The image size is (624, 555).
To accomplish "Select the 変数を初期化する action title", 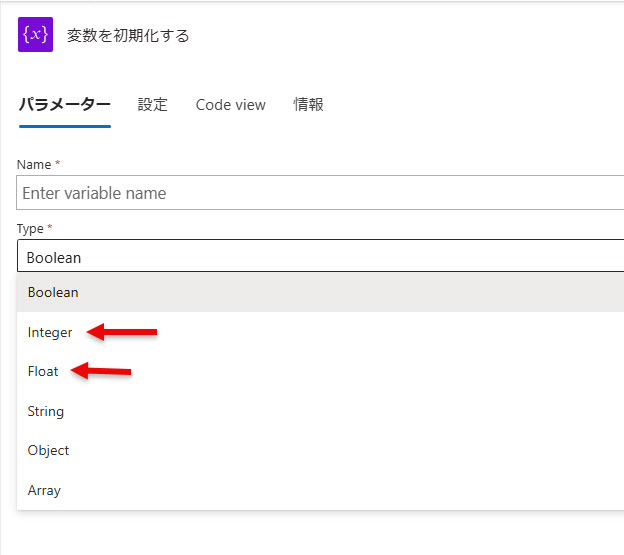I will (128, 36).
